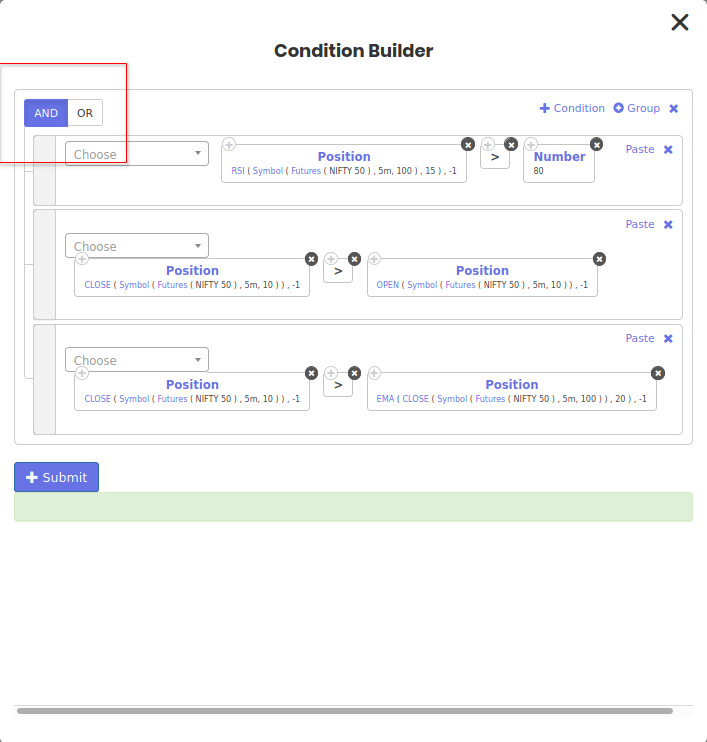Delete the third condition row

[668, 338]
